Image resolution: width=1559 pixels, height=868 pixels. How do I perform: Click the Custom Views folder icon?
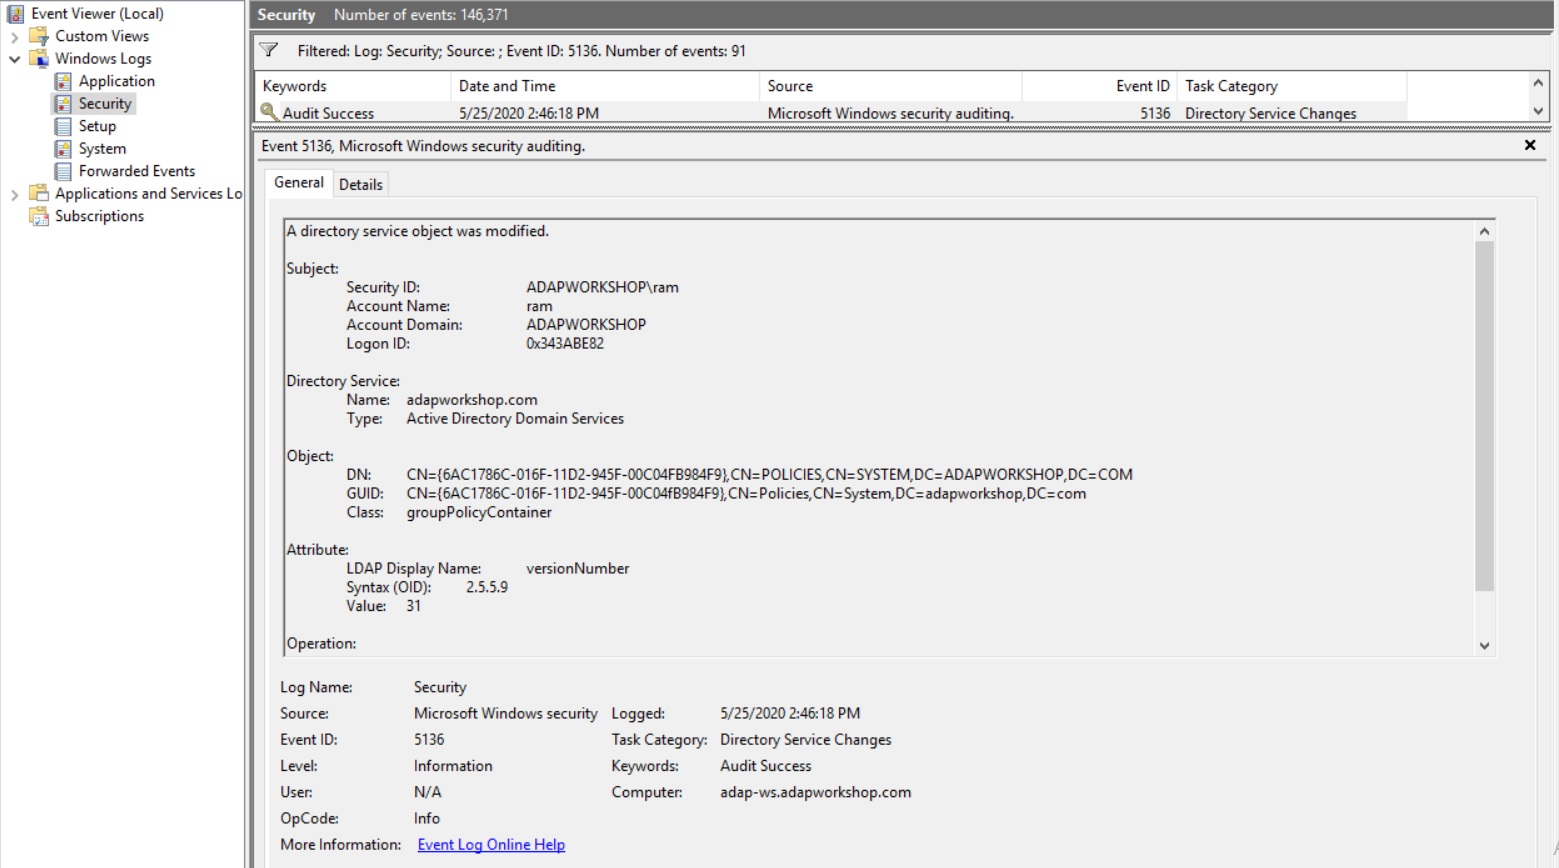[x=39, y=36]
